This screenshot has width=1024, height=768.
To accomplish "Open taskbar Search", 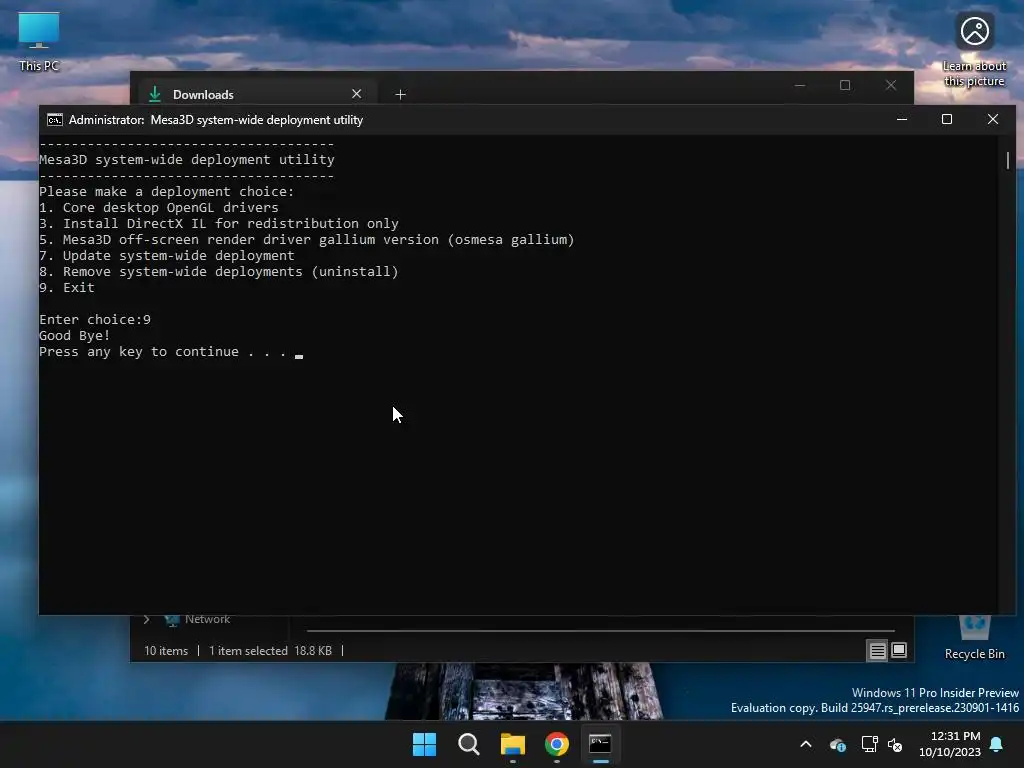I will click(468, 744).
